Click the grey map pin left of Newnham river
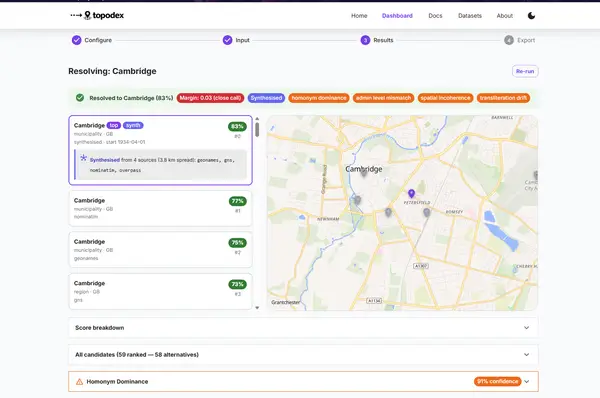This screenshot has height=398, width=600. [x=357, y=200]
